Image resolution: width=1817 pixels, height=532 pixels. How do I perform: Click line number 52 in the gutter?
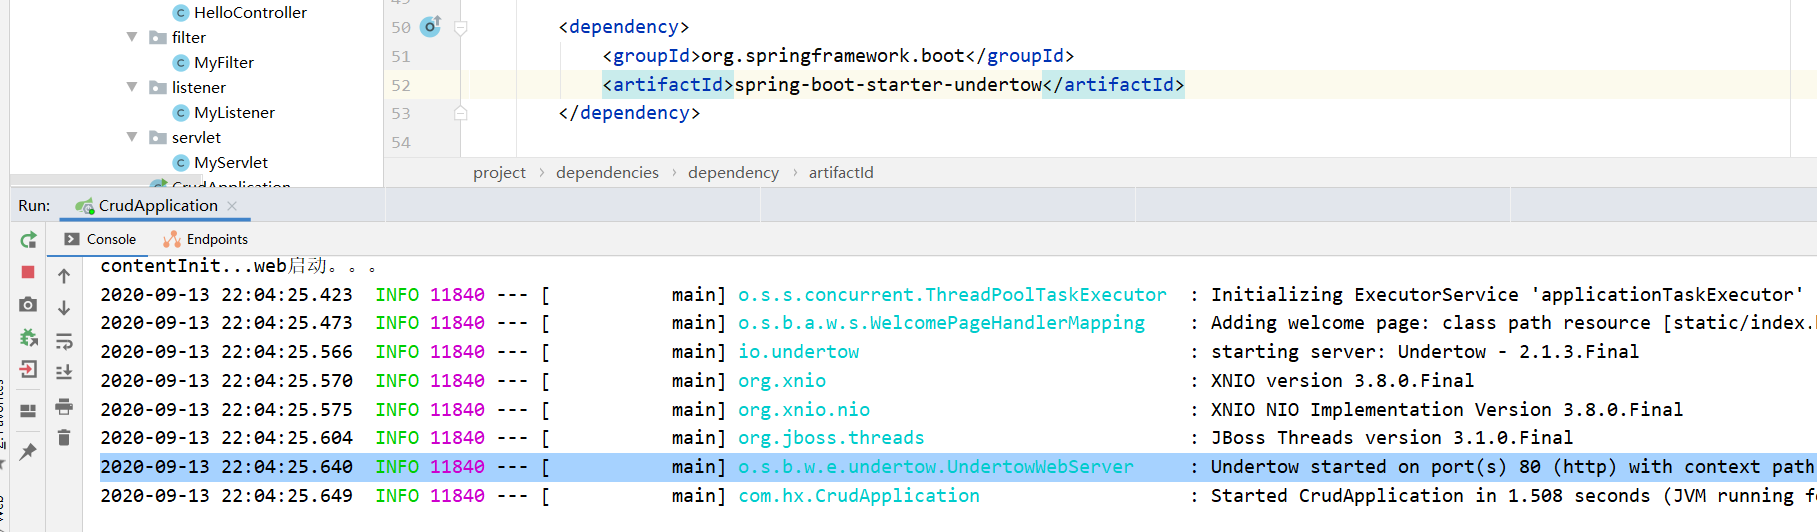coord(401,86)
